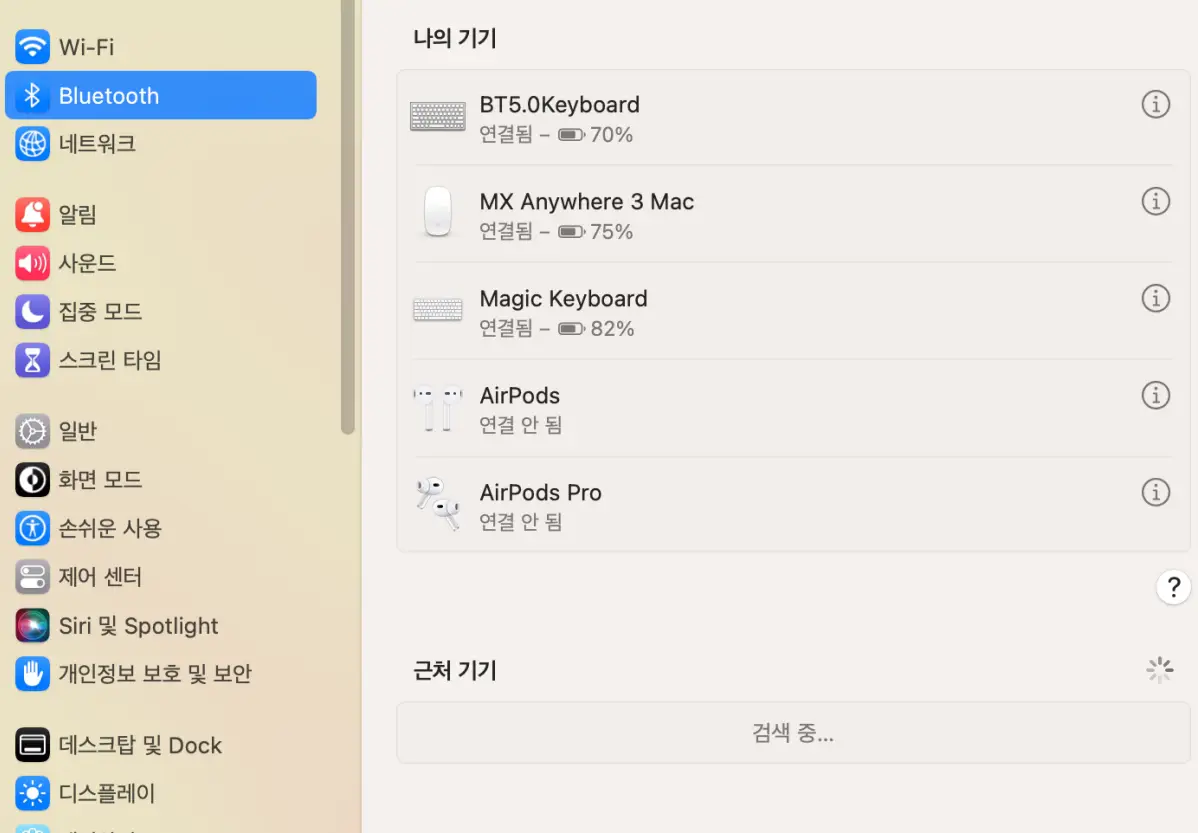Open the help question mark button
The height and width of the screenshot is (833, 1198).
(1174, 587)
